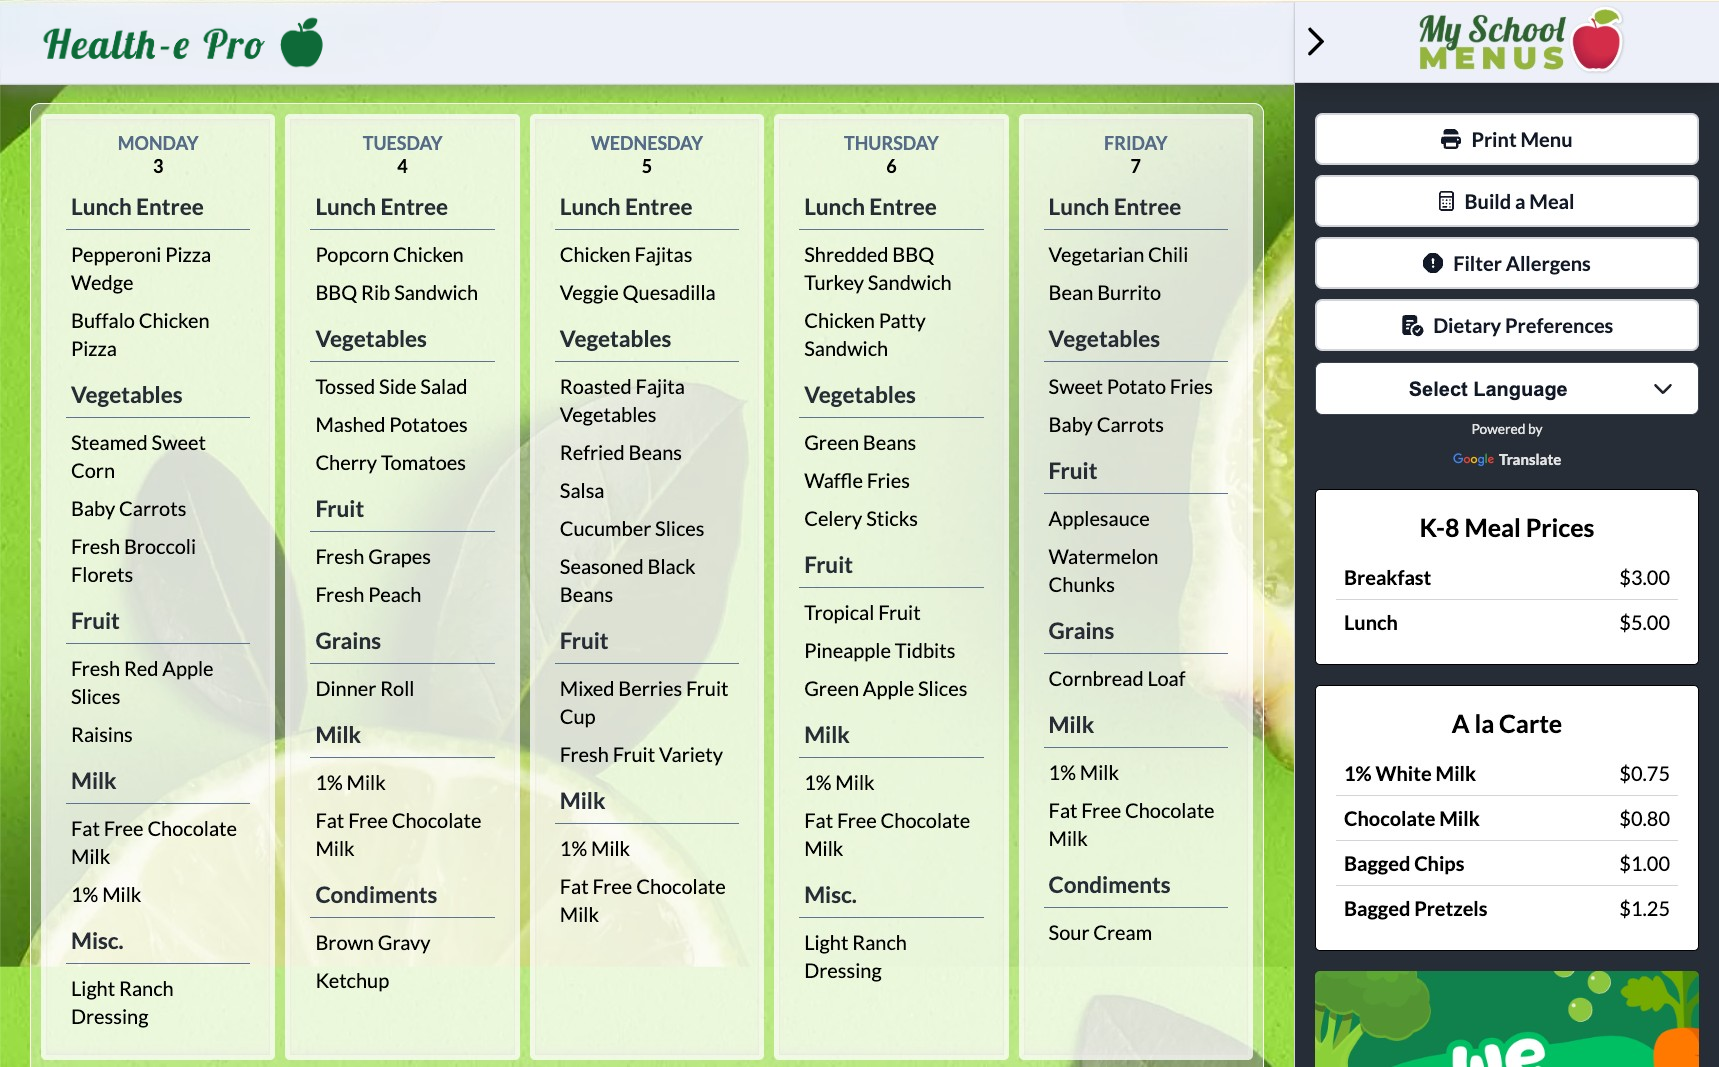Click the Print Menu button
Viewport: 1719px width, 1067px height.
(x=1506, y=140)
